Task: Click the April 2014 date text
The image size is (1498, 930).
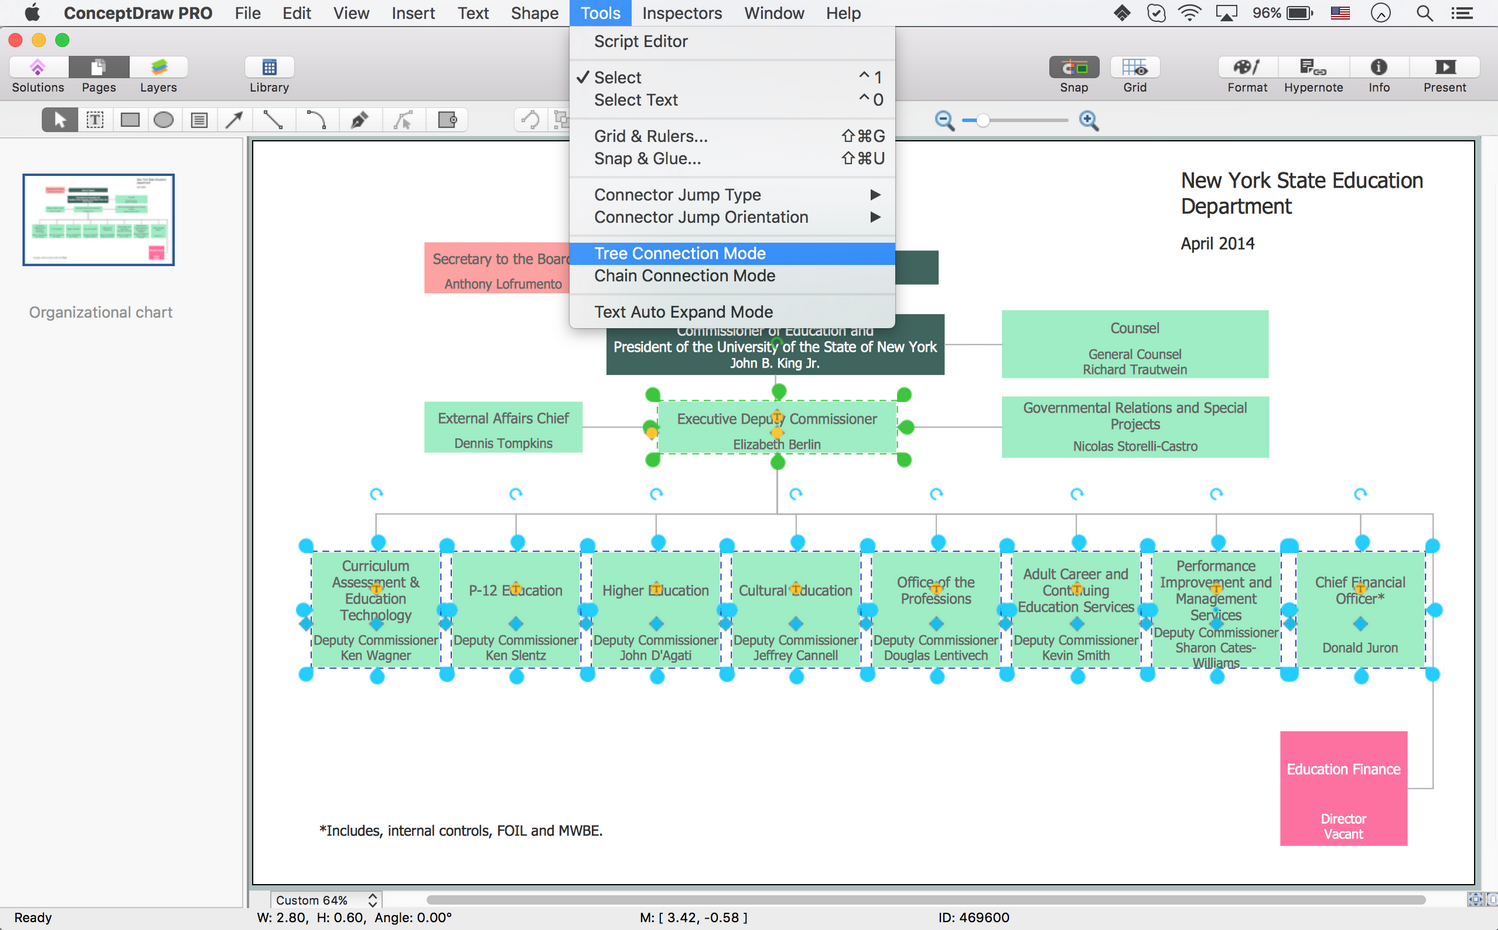Action: [1217, 243]
